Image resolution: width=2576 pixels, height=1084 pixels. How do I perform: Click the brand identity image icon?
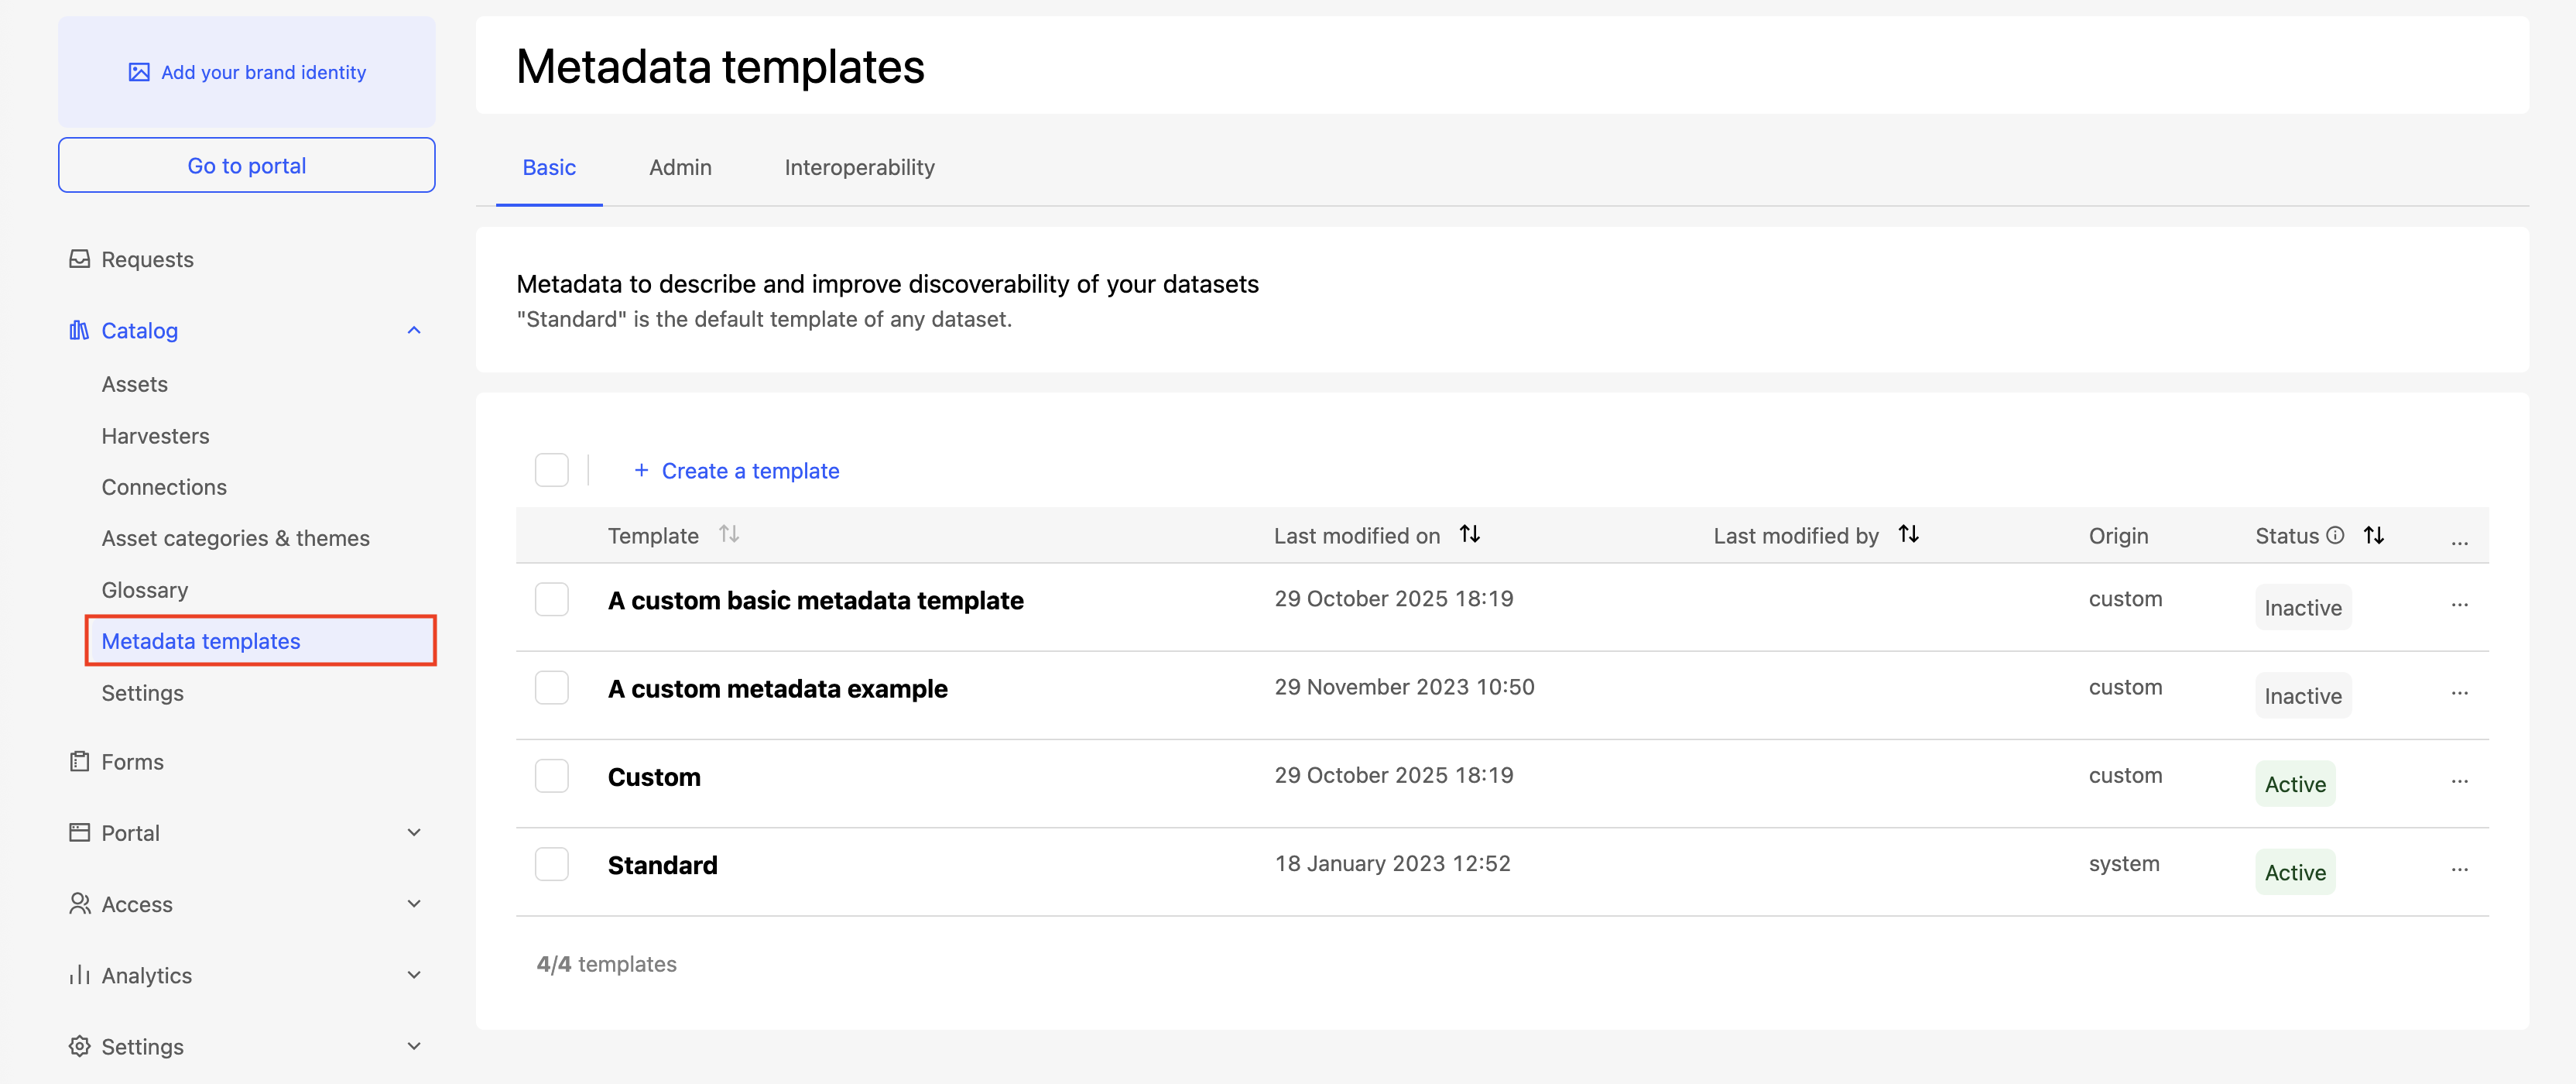139,72
